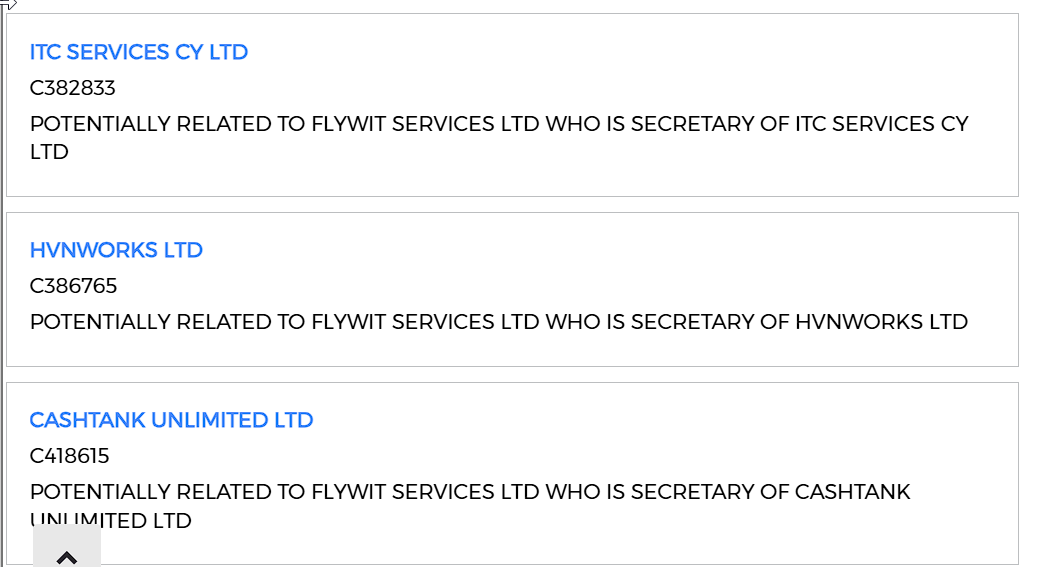Image resolution: width=1039 pixels, height=567 pixels.
Task: Open the CASHTANK UNLIMITED LTD link
Action: pos(171,420)
